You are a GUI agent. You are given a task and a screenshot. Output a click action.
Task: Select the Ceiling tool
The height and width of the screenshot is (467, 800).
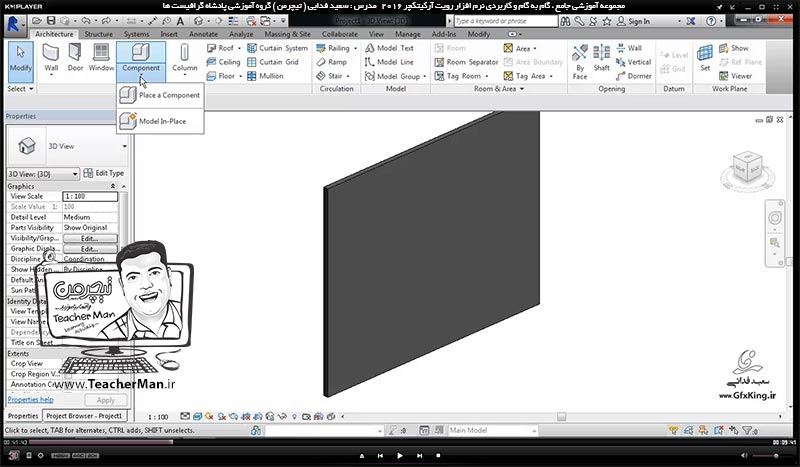[x=223, y=62]
